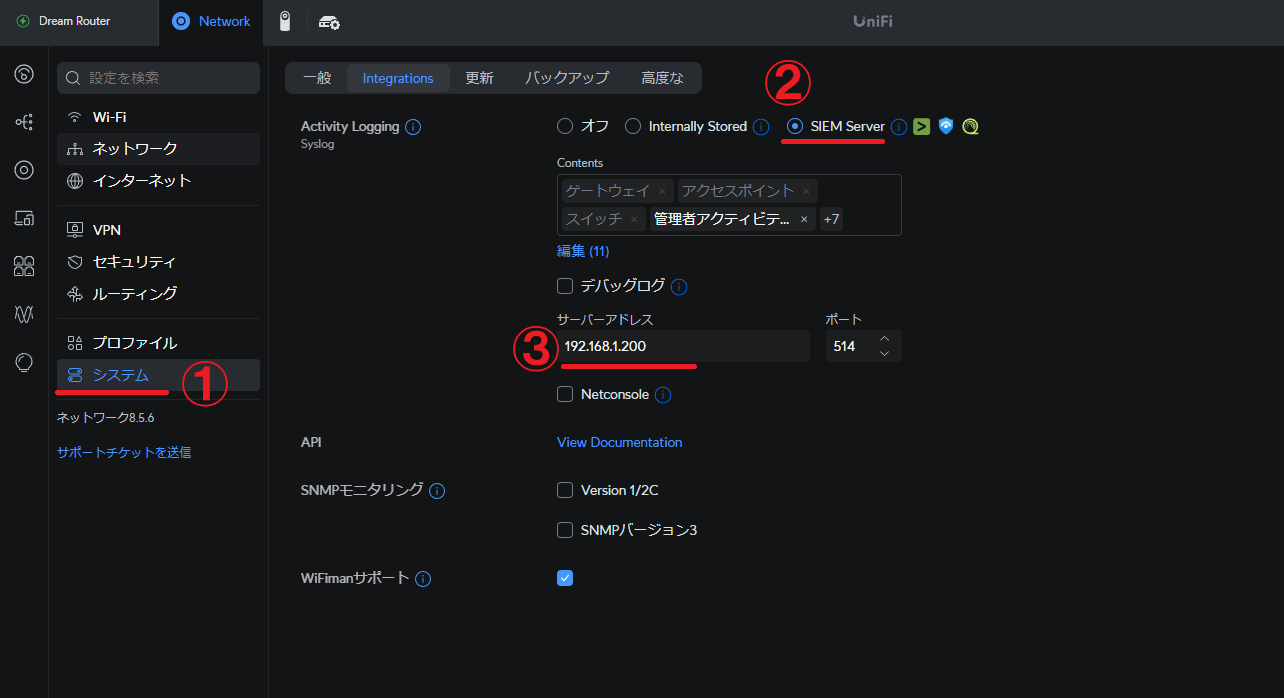
Task: Switch to the 更新 tab
Action: click(479, 78)
